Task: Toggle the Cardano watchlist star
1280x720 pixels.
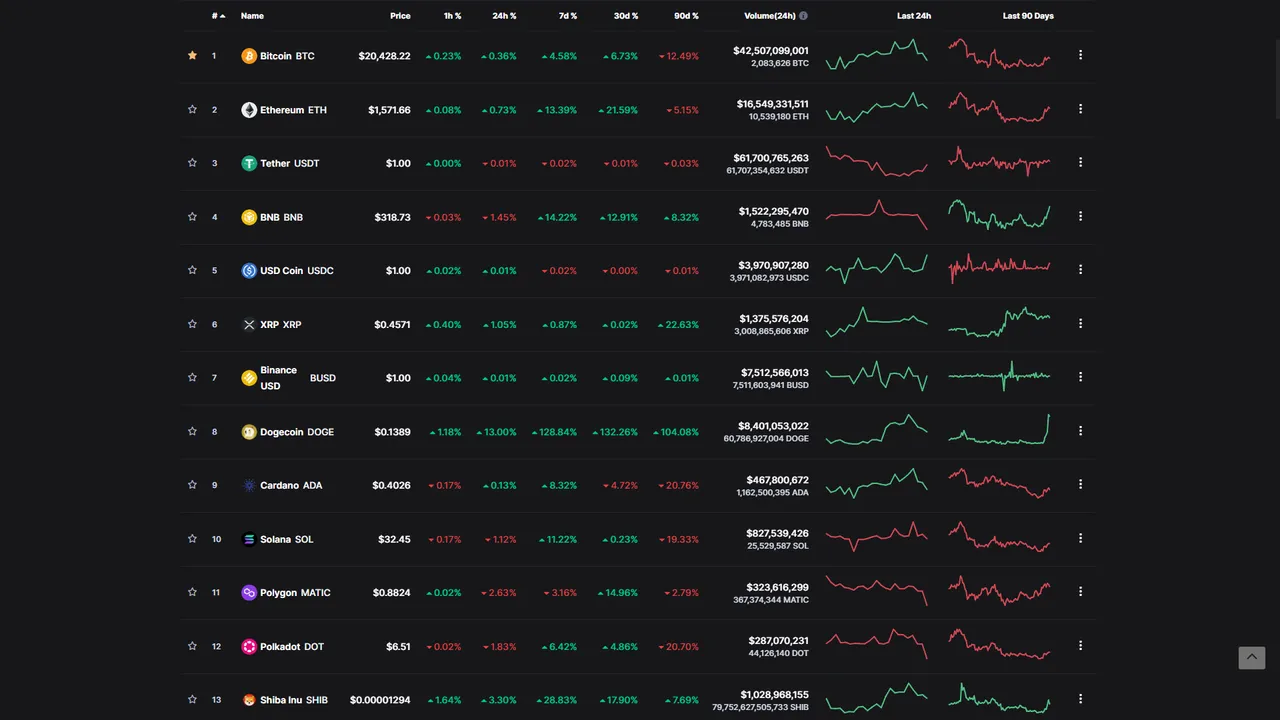Action: pyautogui.click(x=192, y=484)
